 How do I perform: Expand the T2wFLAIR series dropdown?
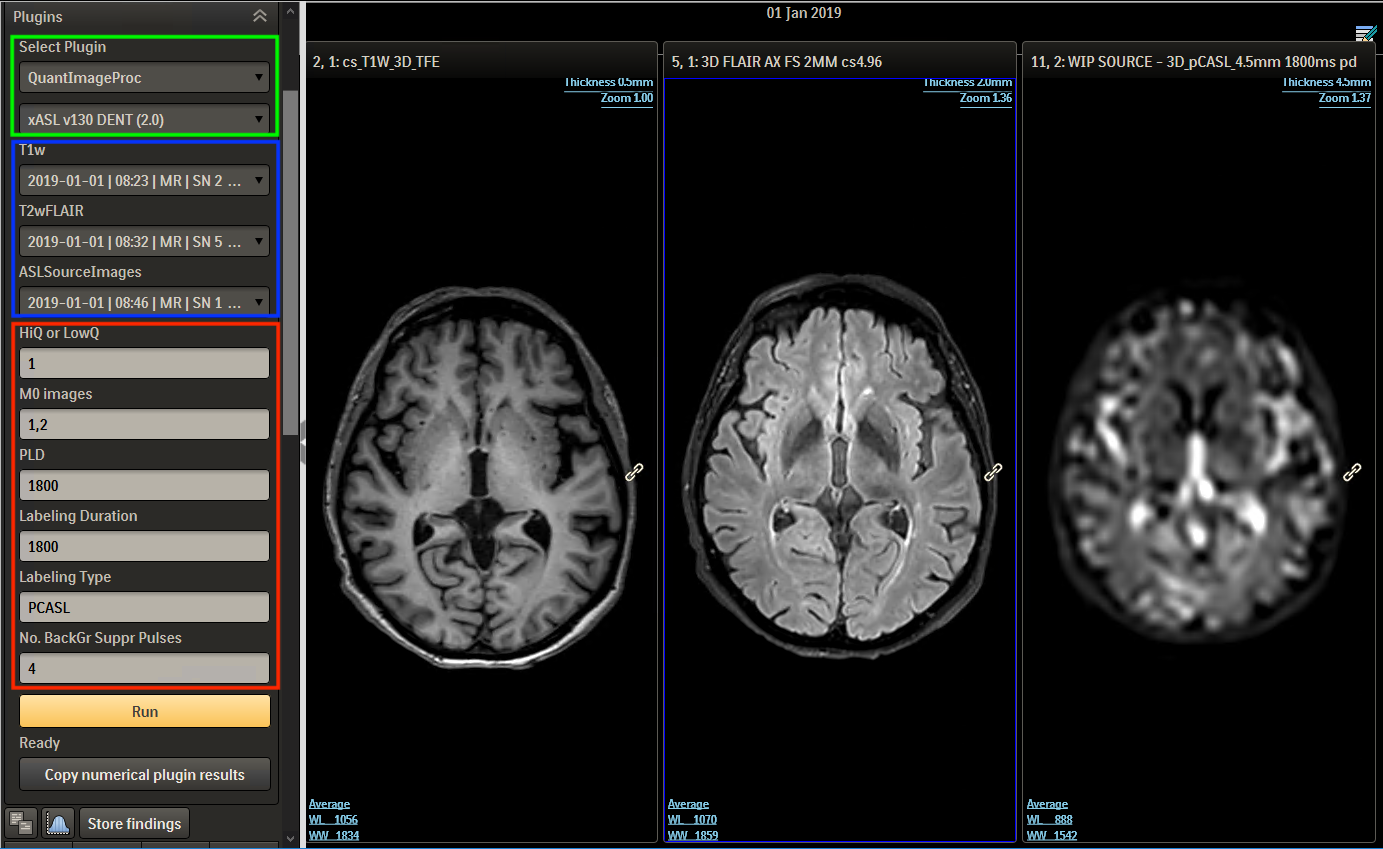tap(144, 242)
